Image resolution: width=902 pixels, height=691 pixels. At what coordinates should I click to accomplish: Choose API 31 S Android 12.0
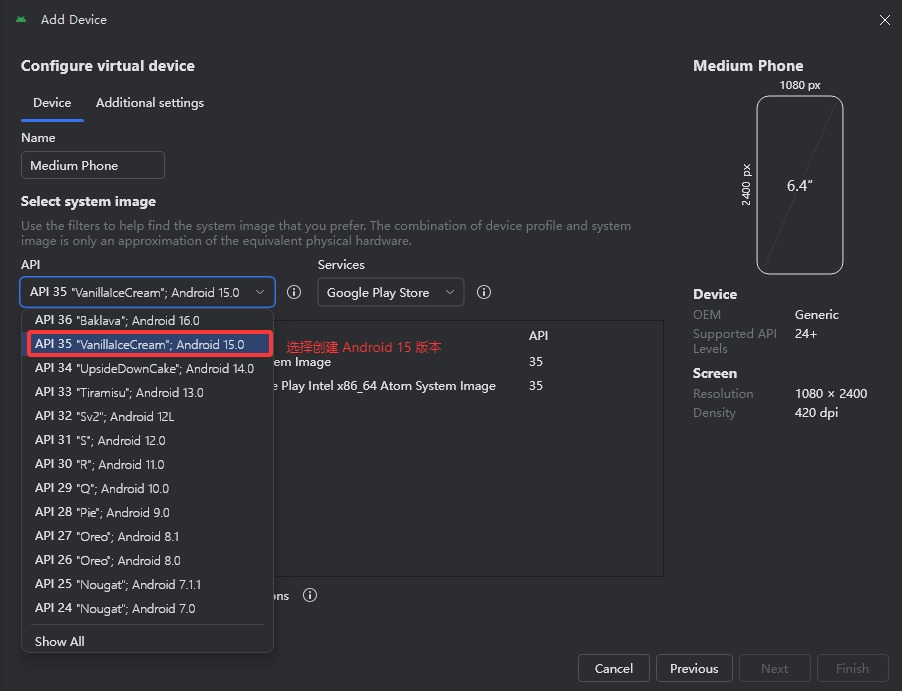click(x=147, y=441)
